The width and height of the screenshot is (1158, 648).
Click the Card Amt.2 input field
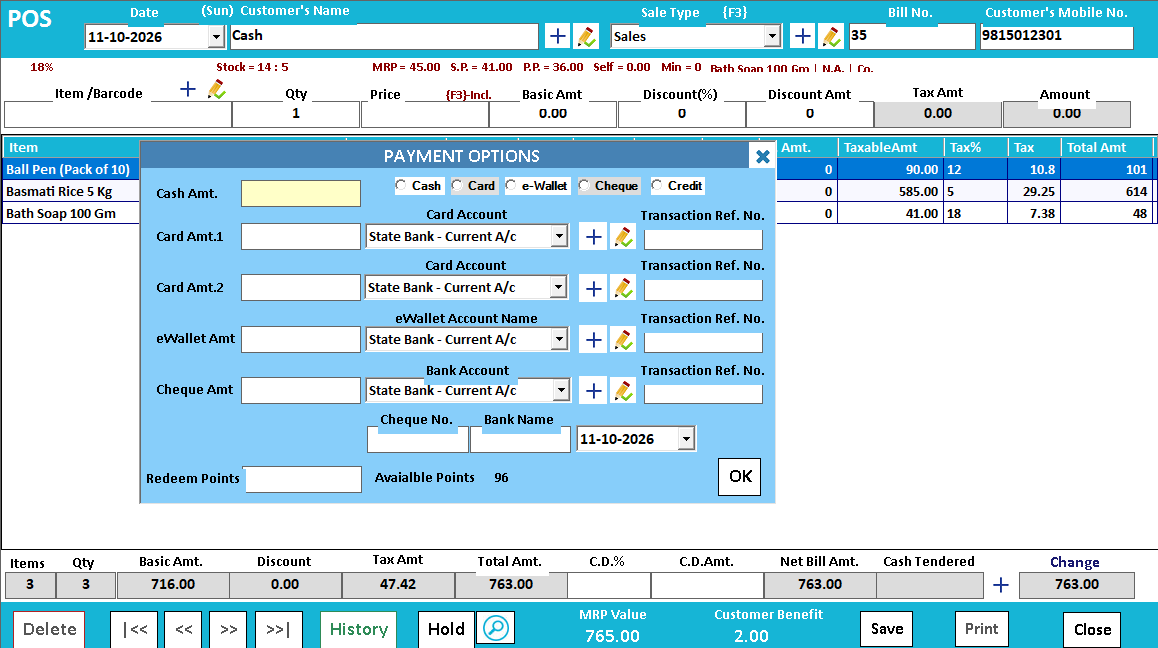tap(301, 288)
